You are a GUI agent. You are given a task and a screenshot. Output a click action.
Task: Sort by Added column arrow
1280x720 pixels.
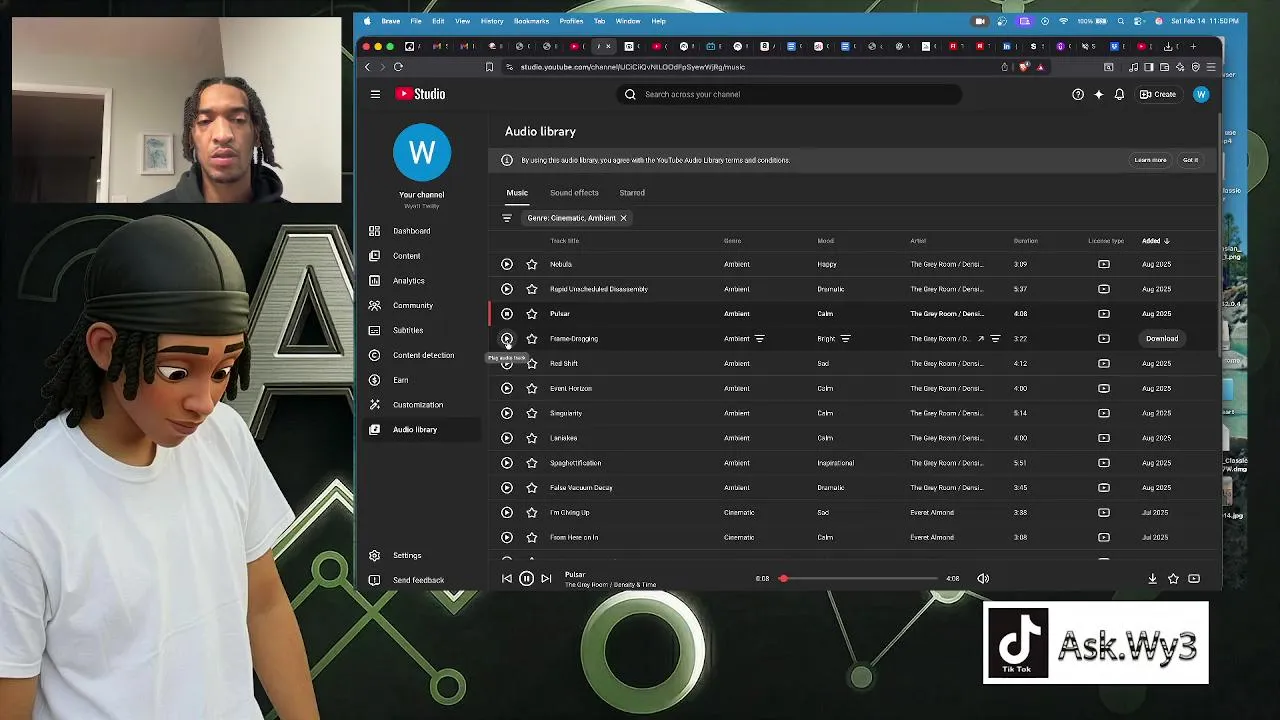tap(1167, 241)
